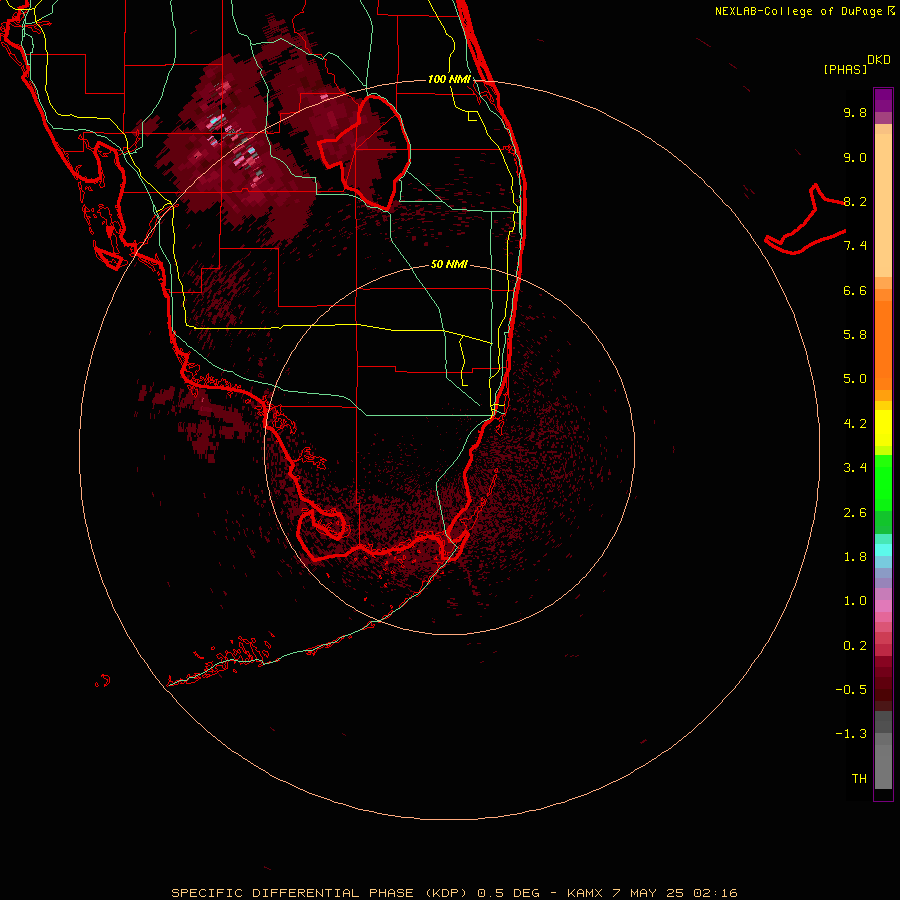This screenshot has width=900, height=900.
Task: Click the red island outline east of Florida
Action: 805,220
